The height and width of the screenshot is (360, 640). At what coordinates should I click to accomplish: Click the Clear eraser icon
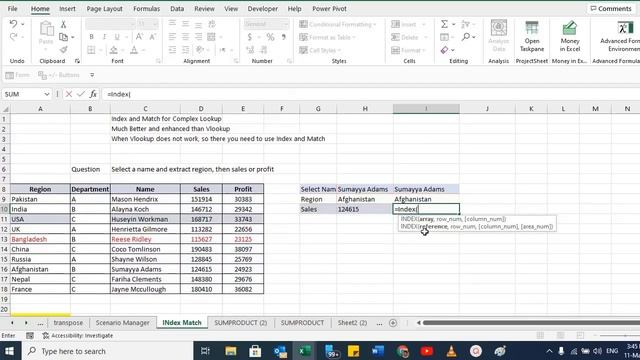coord(444,50)
